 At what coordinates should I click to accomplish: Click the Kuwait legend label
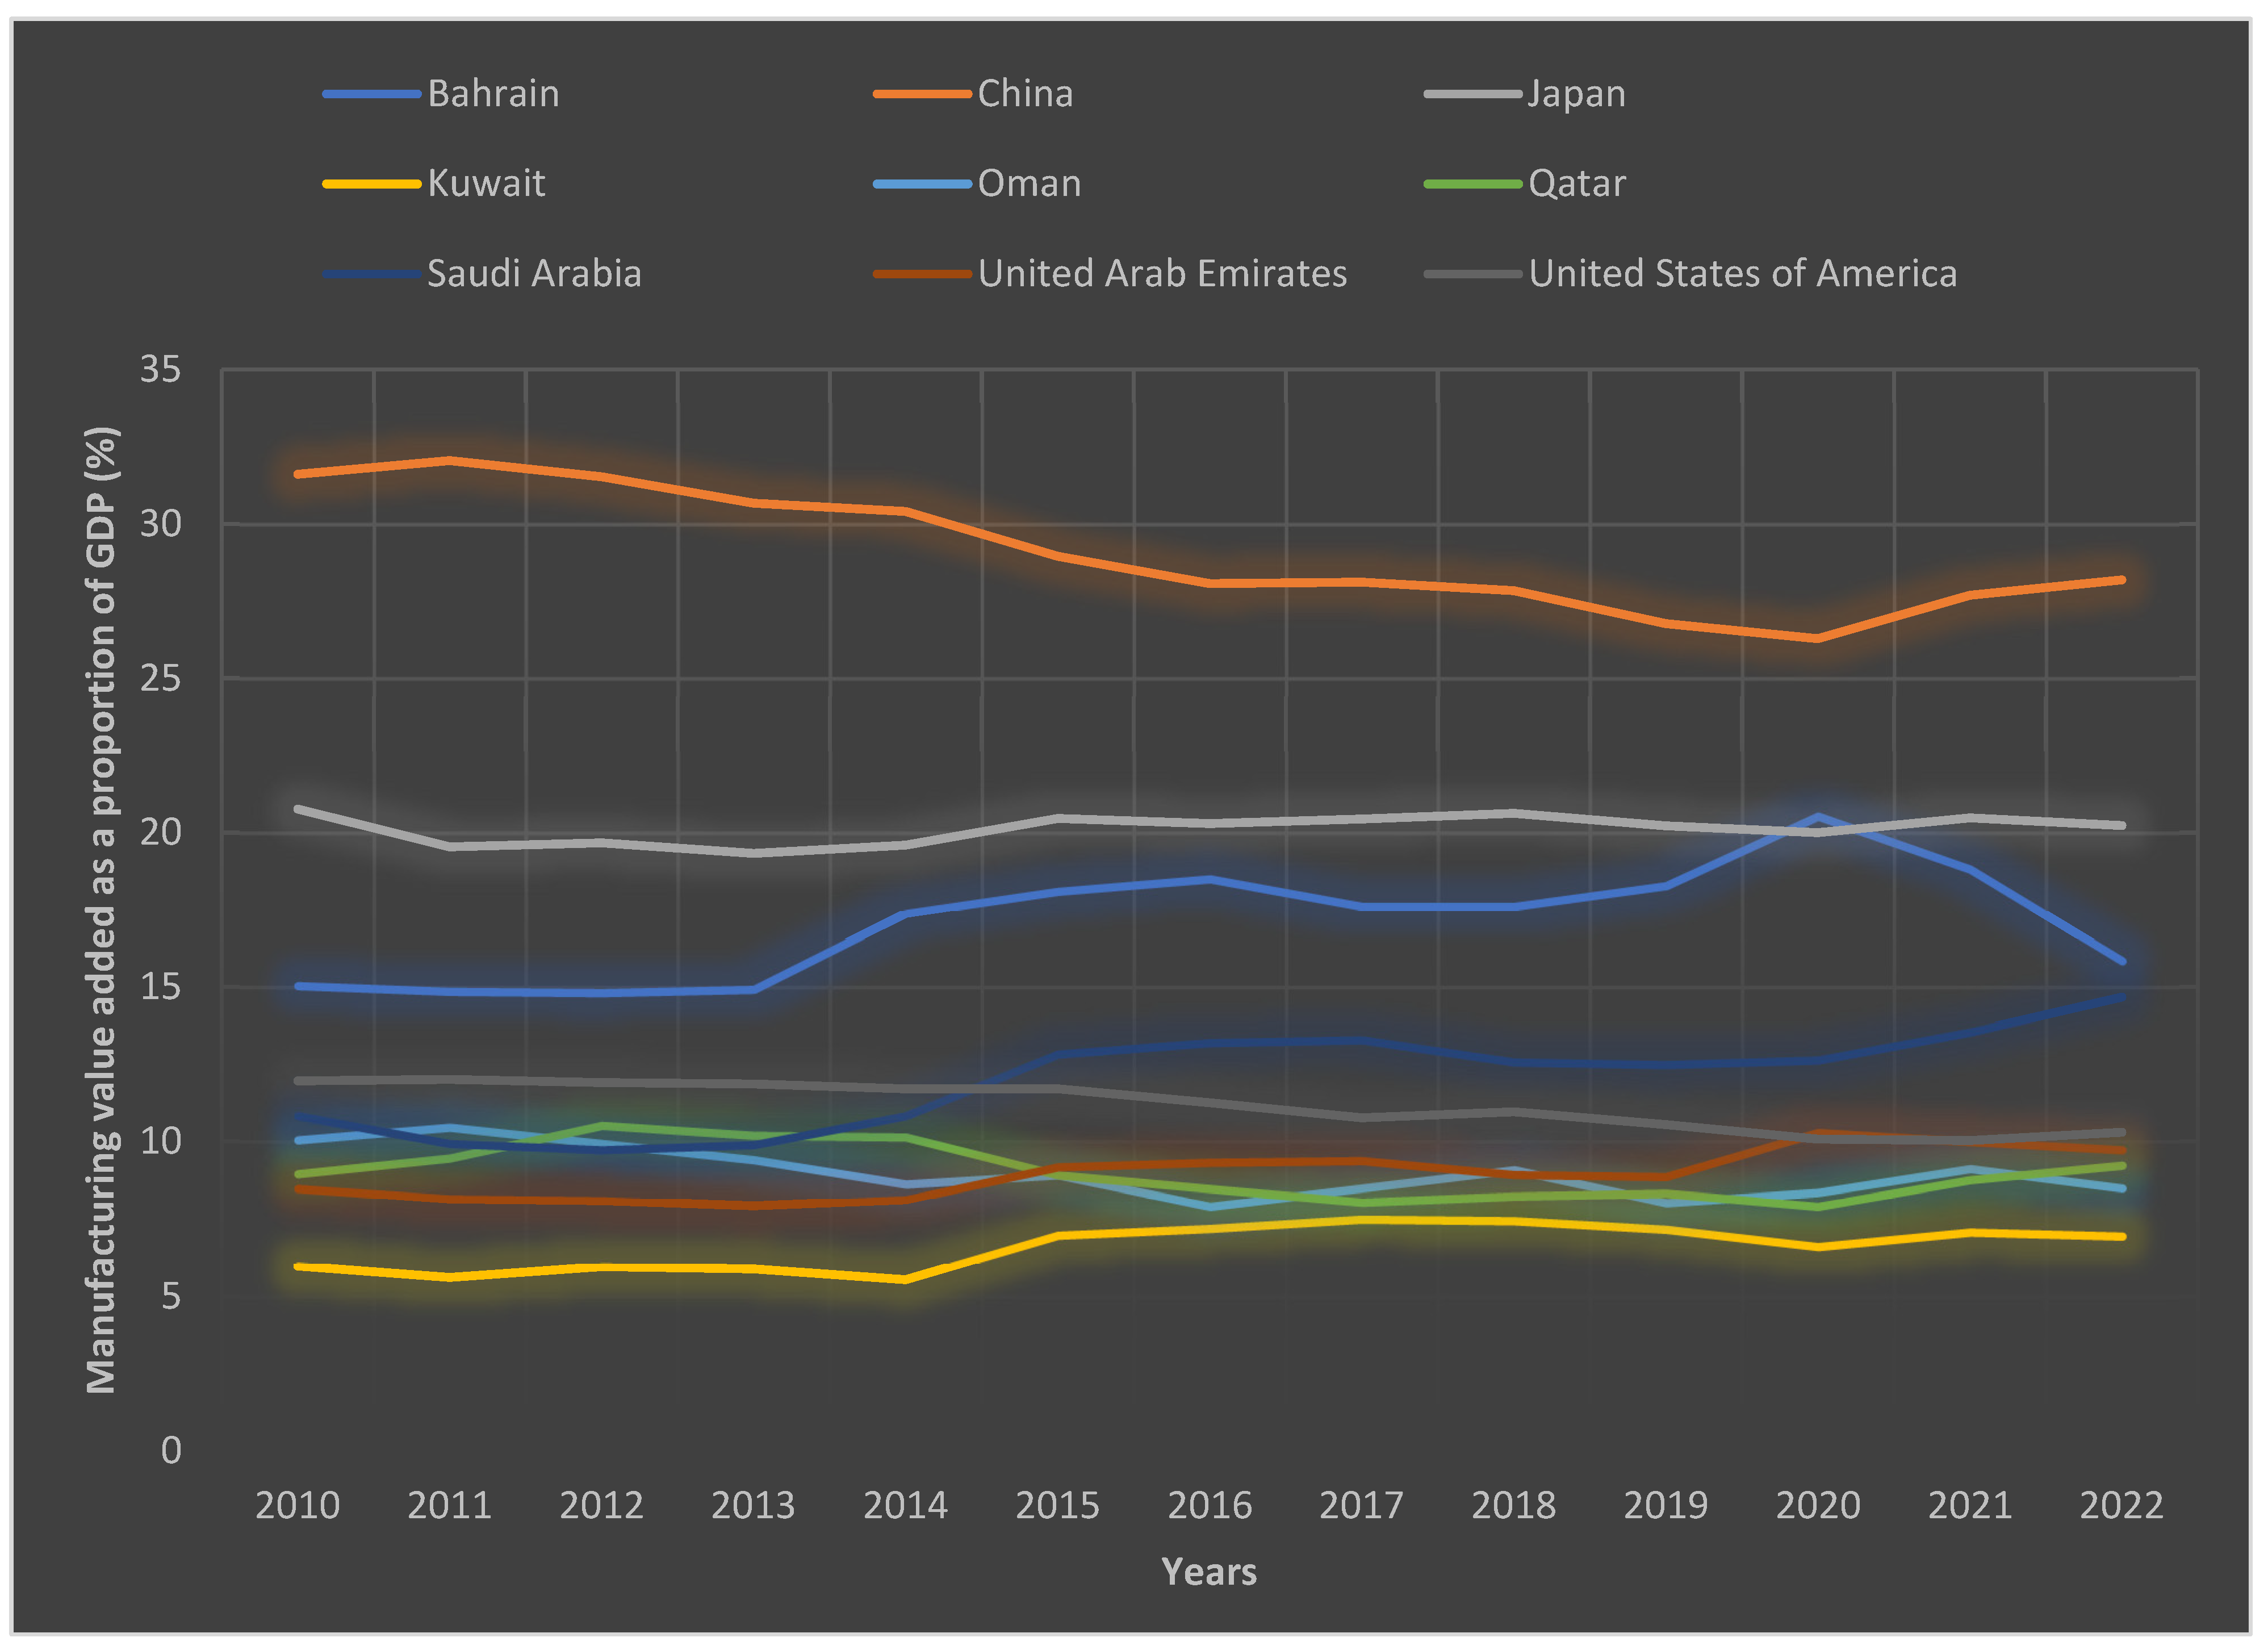(486, 184)
